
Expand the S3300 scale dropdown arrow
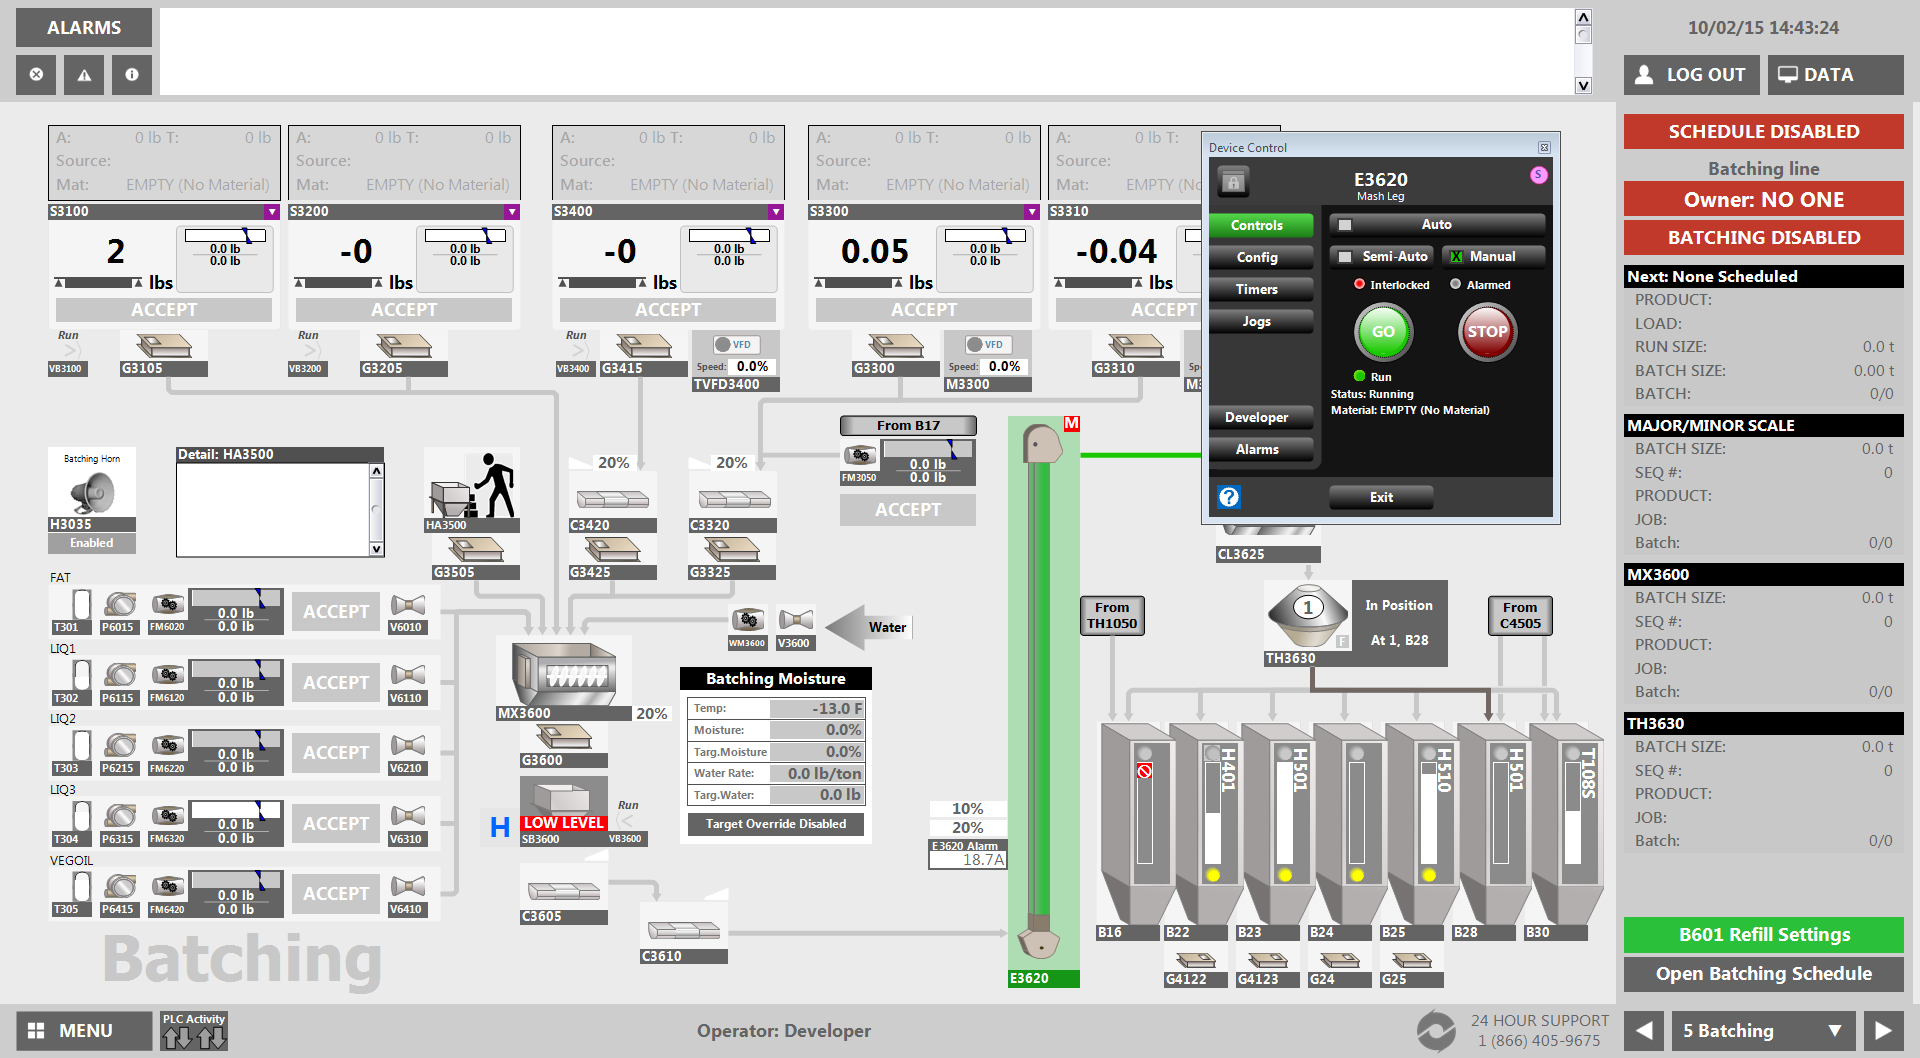click(x=1032, y=212)
